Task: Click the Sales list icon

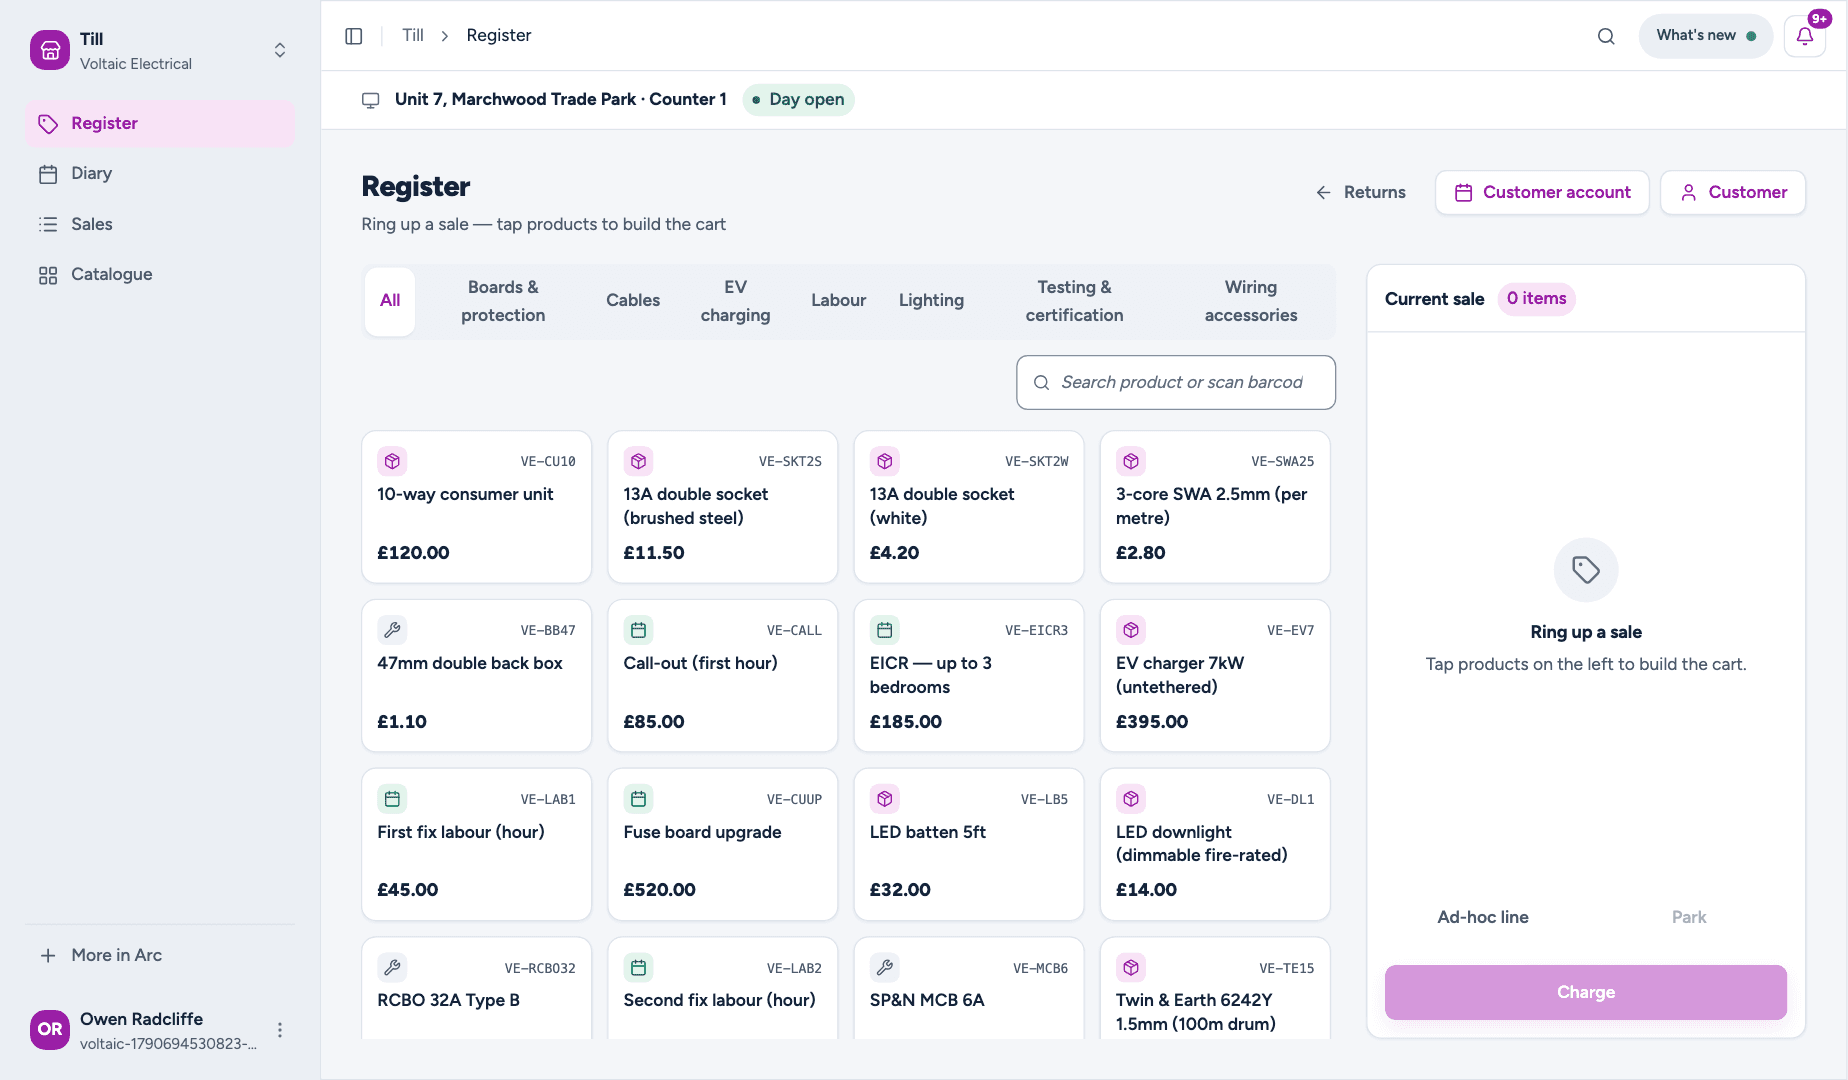Action: click(48, 224)
